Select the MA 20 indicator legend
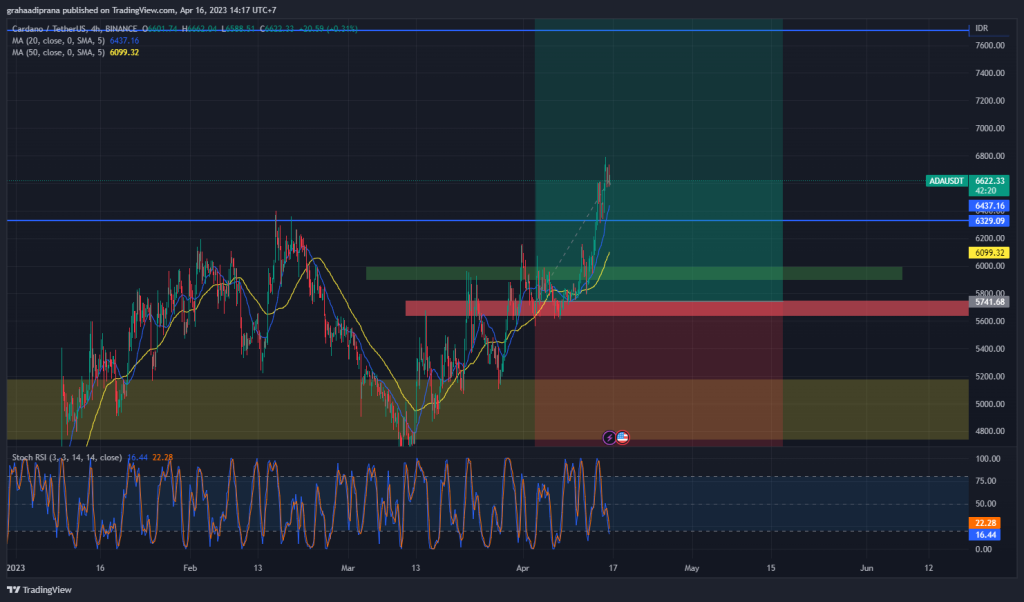The image size is (1024, 602). [x=75, y=40]
